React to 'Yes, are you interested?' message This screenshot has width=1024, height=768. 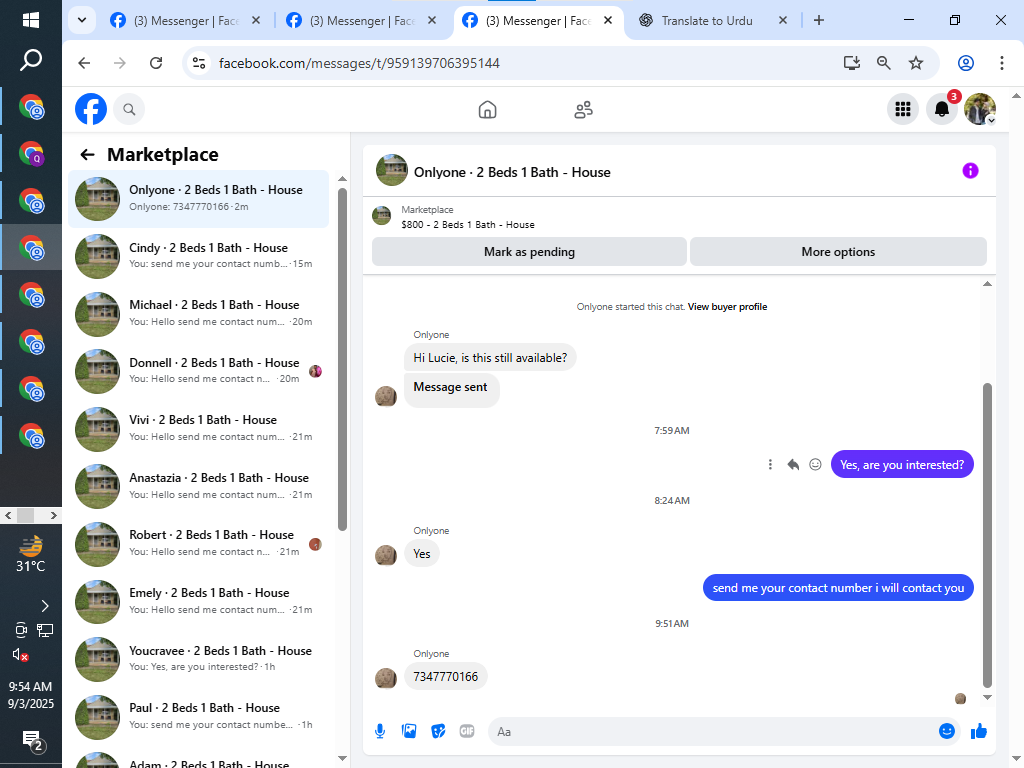[x=815, y=464]
